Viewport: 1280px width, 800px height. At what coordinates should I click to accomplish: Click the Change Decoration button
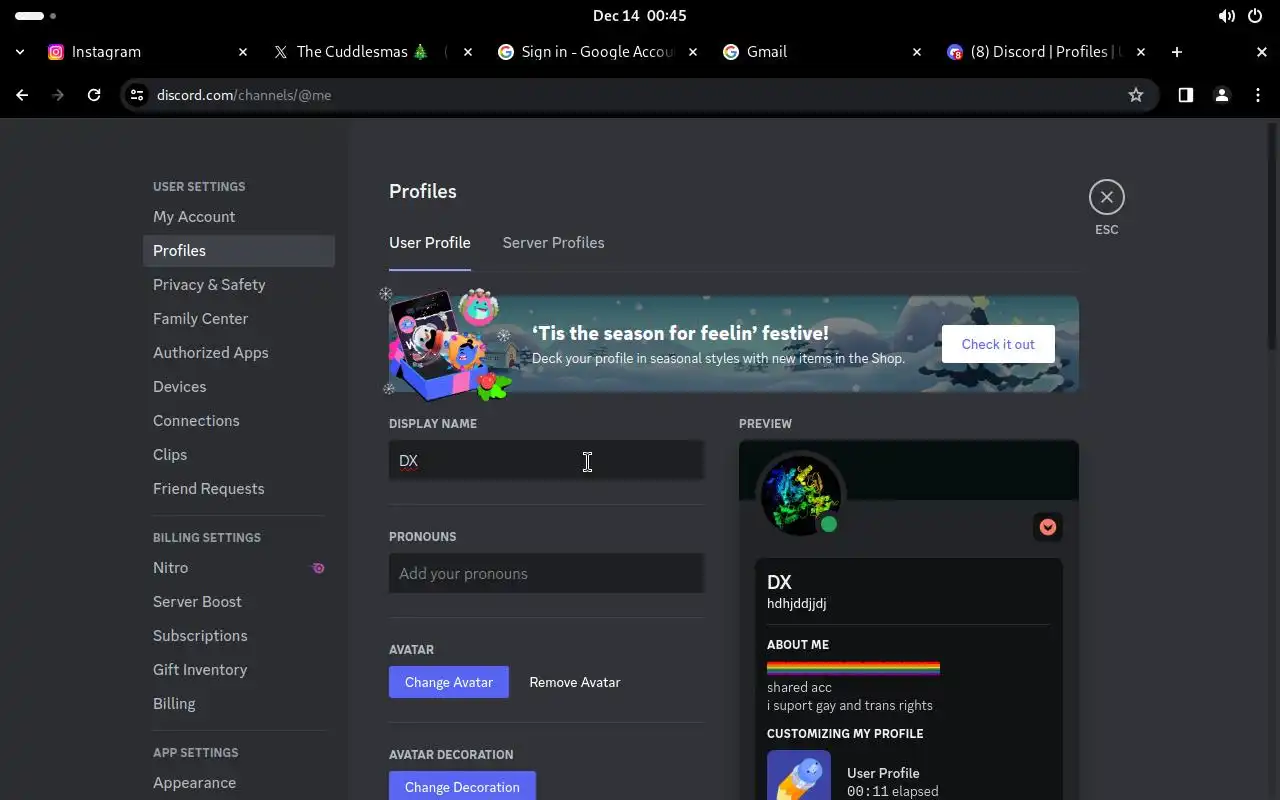(x=462, y=786)
